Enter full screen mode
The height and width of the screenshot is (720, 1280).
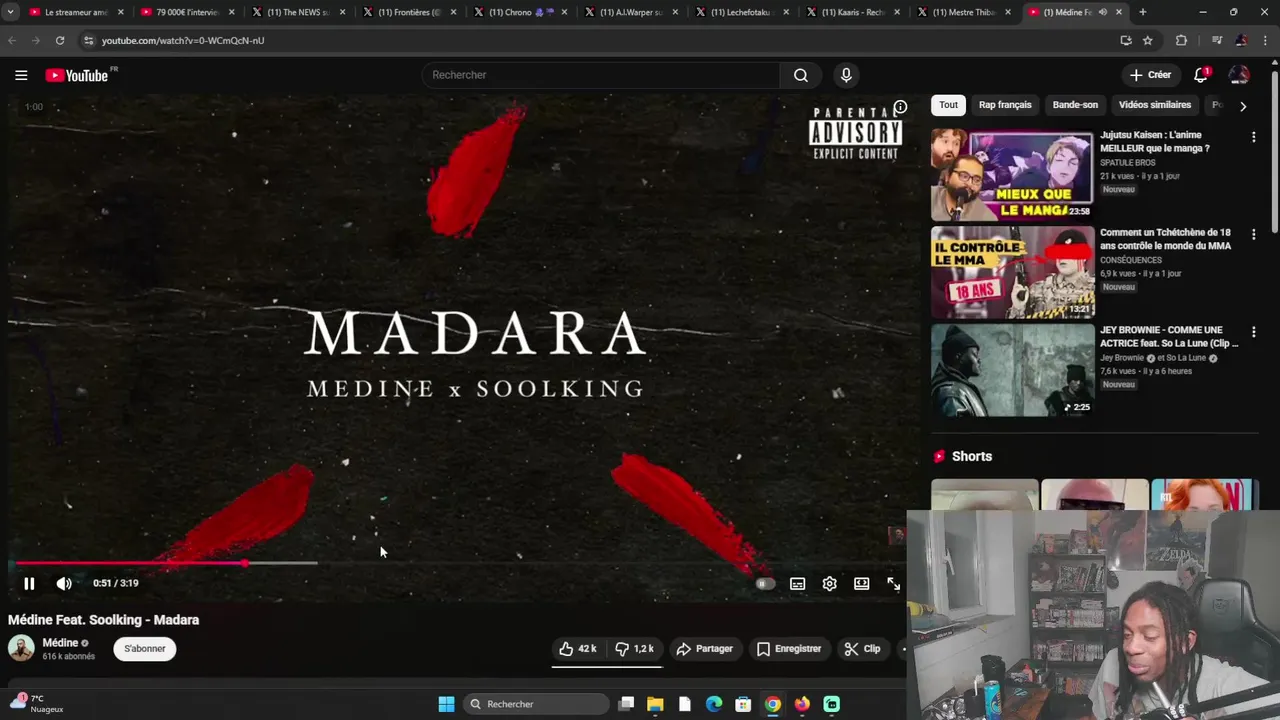point(893,584)
